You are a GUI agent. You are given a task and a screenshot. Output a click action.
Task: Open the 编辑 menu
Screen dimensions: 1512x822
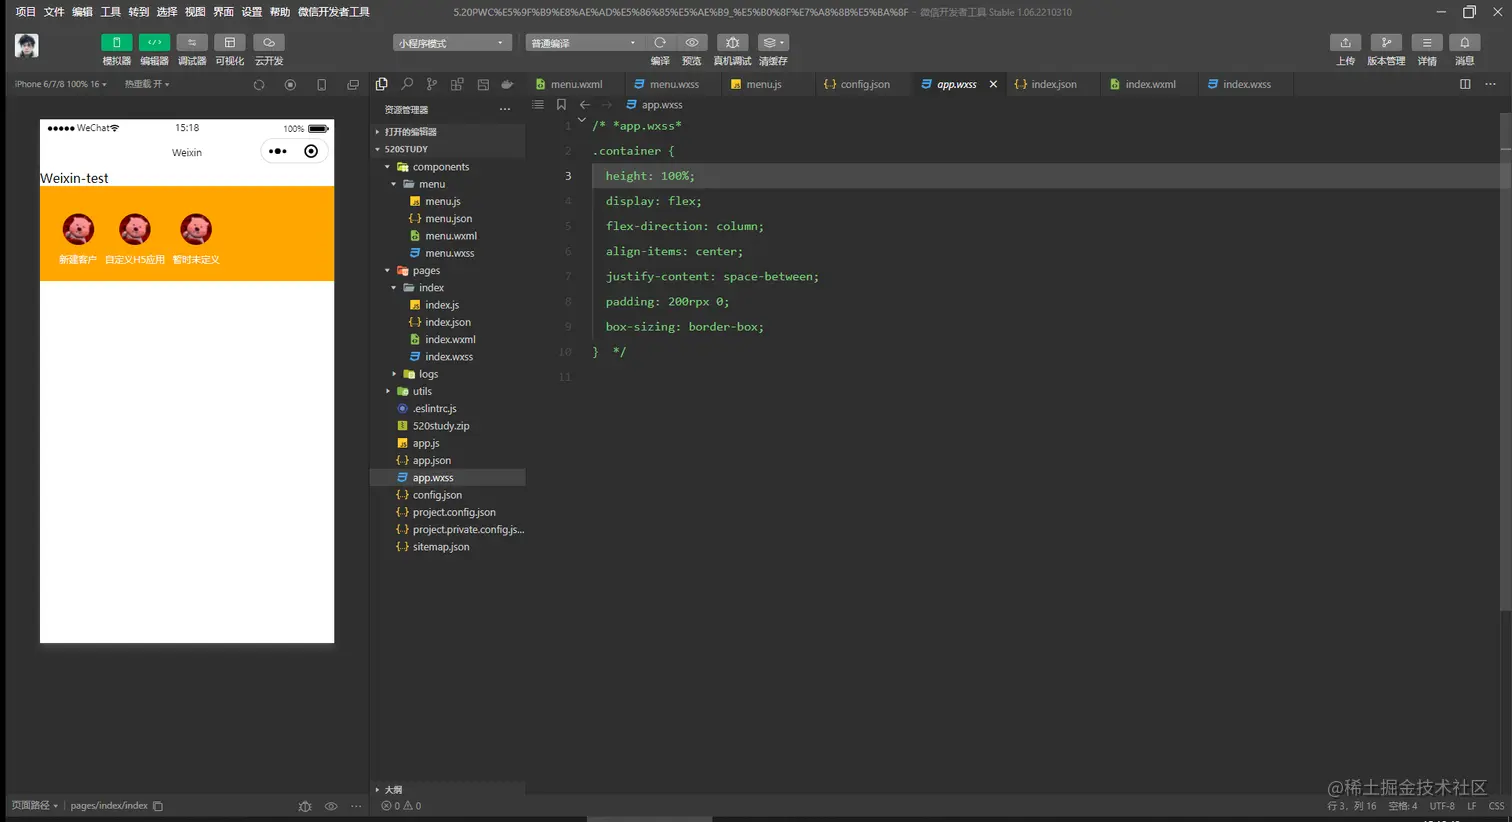[82, 12]
